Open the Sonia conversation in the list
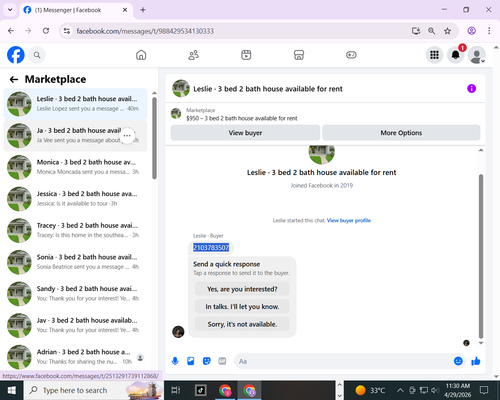 75,262
